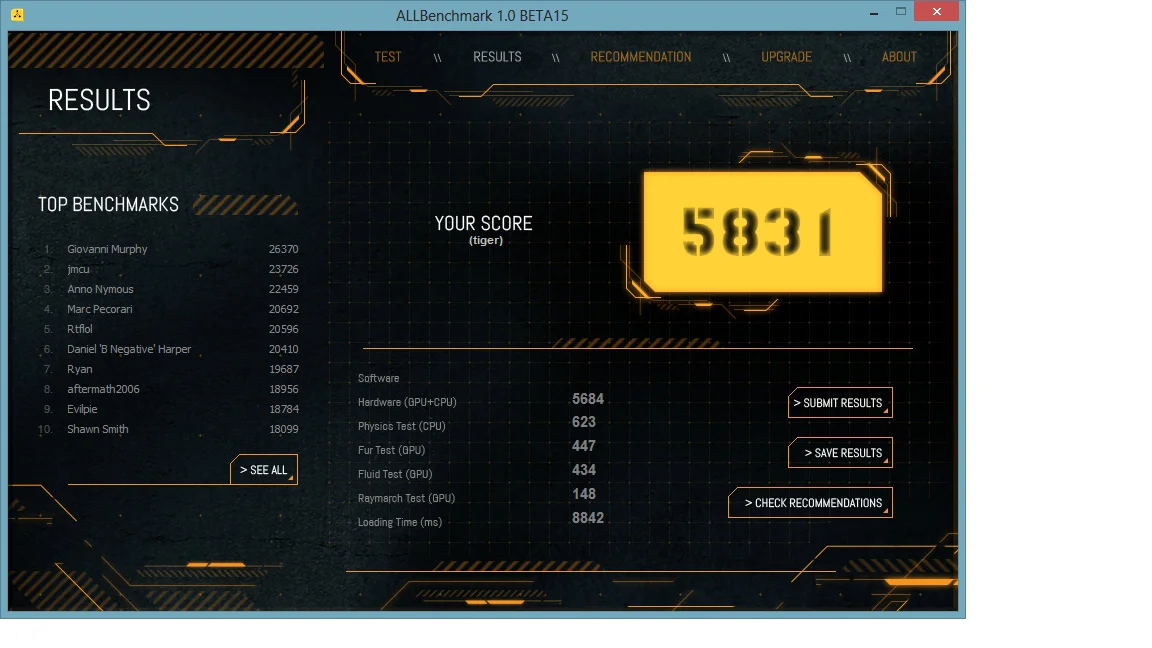This screenshot has height=648, width=1152.
Task: Select the Marc Pecorari leaderboard entry
Action: click(x=170, y=309)
